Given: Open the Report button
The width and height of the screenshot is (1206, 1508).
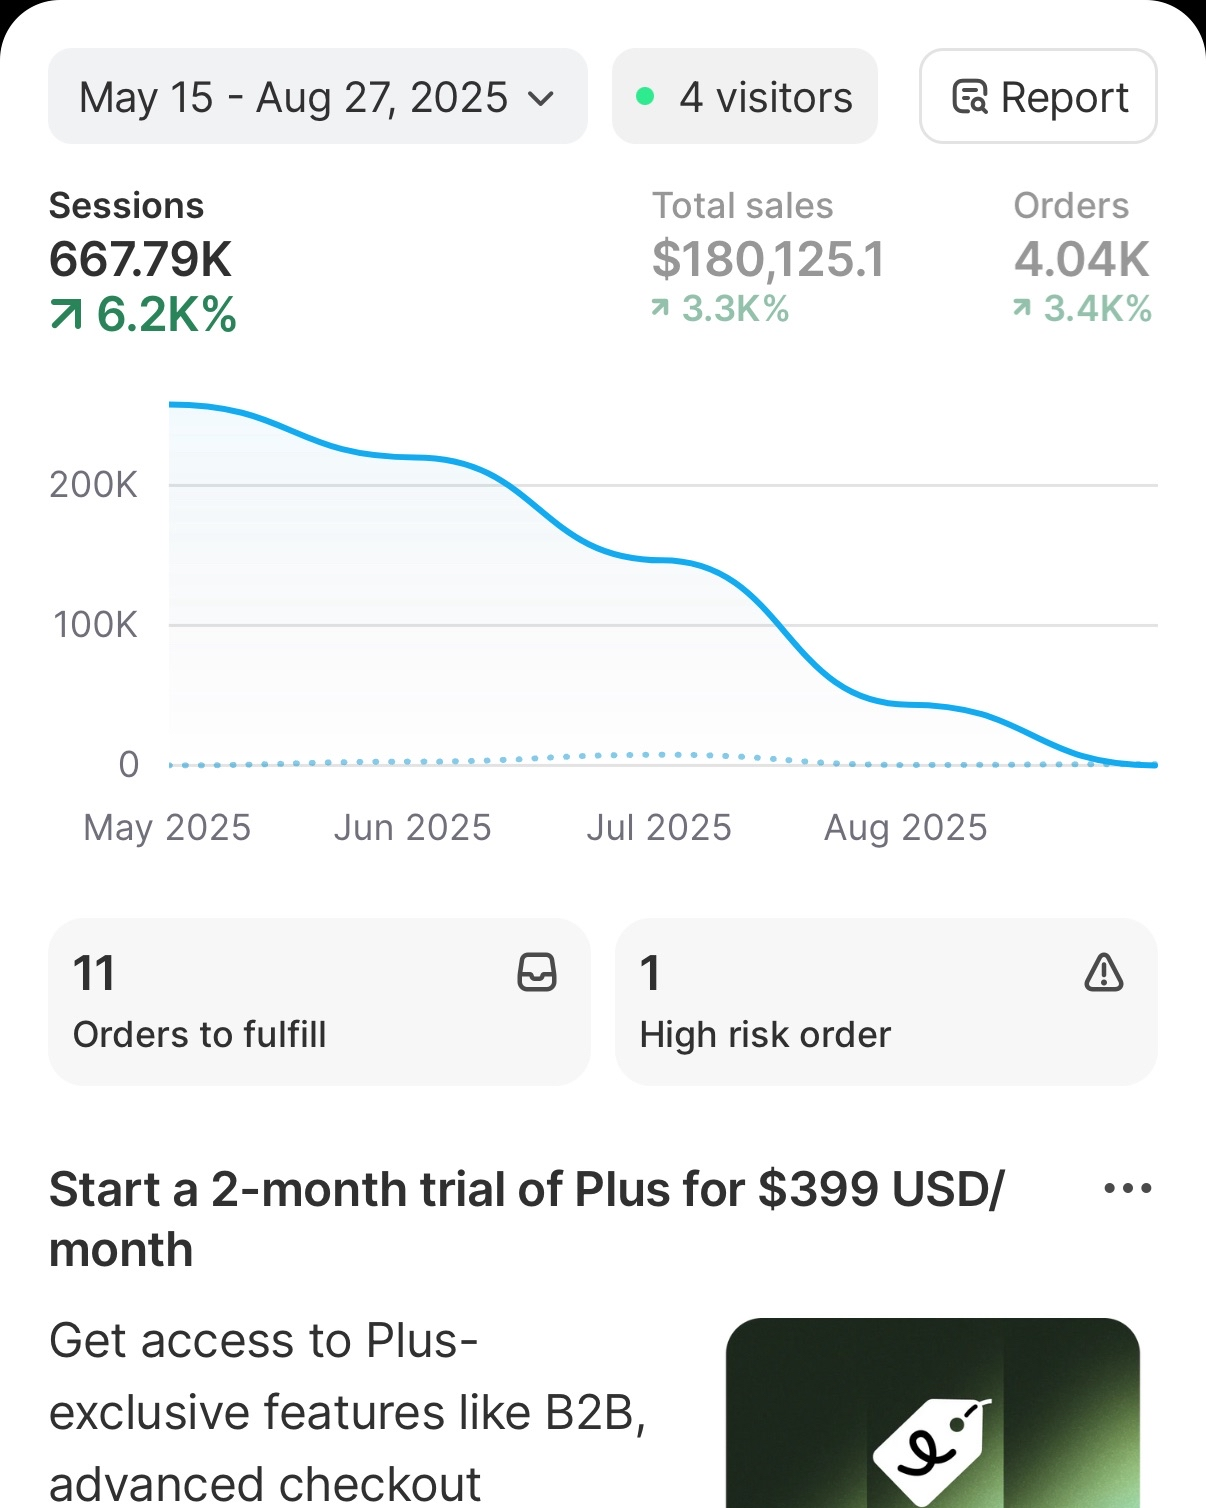Looking at the screenshot, I should tap(1038, 97).
